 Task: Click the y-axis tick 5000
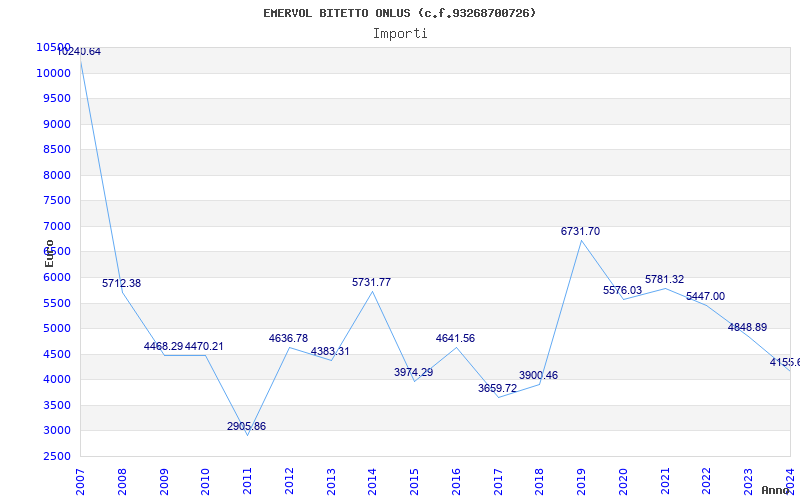(56, 329)
